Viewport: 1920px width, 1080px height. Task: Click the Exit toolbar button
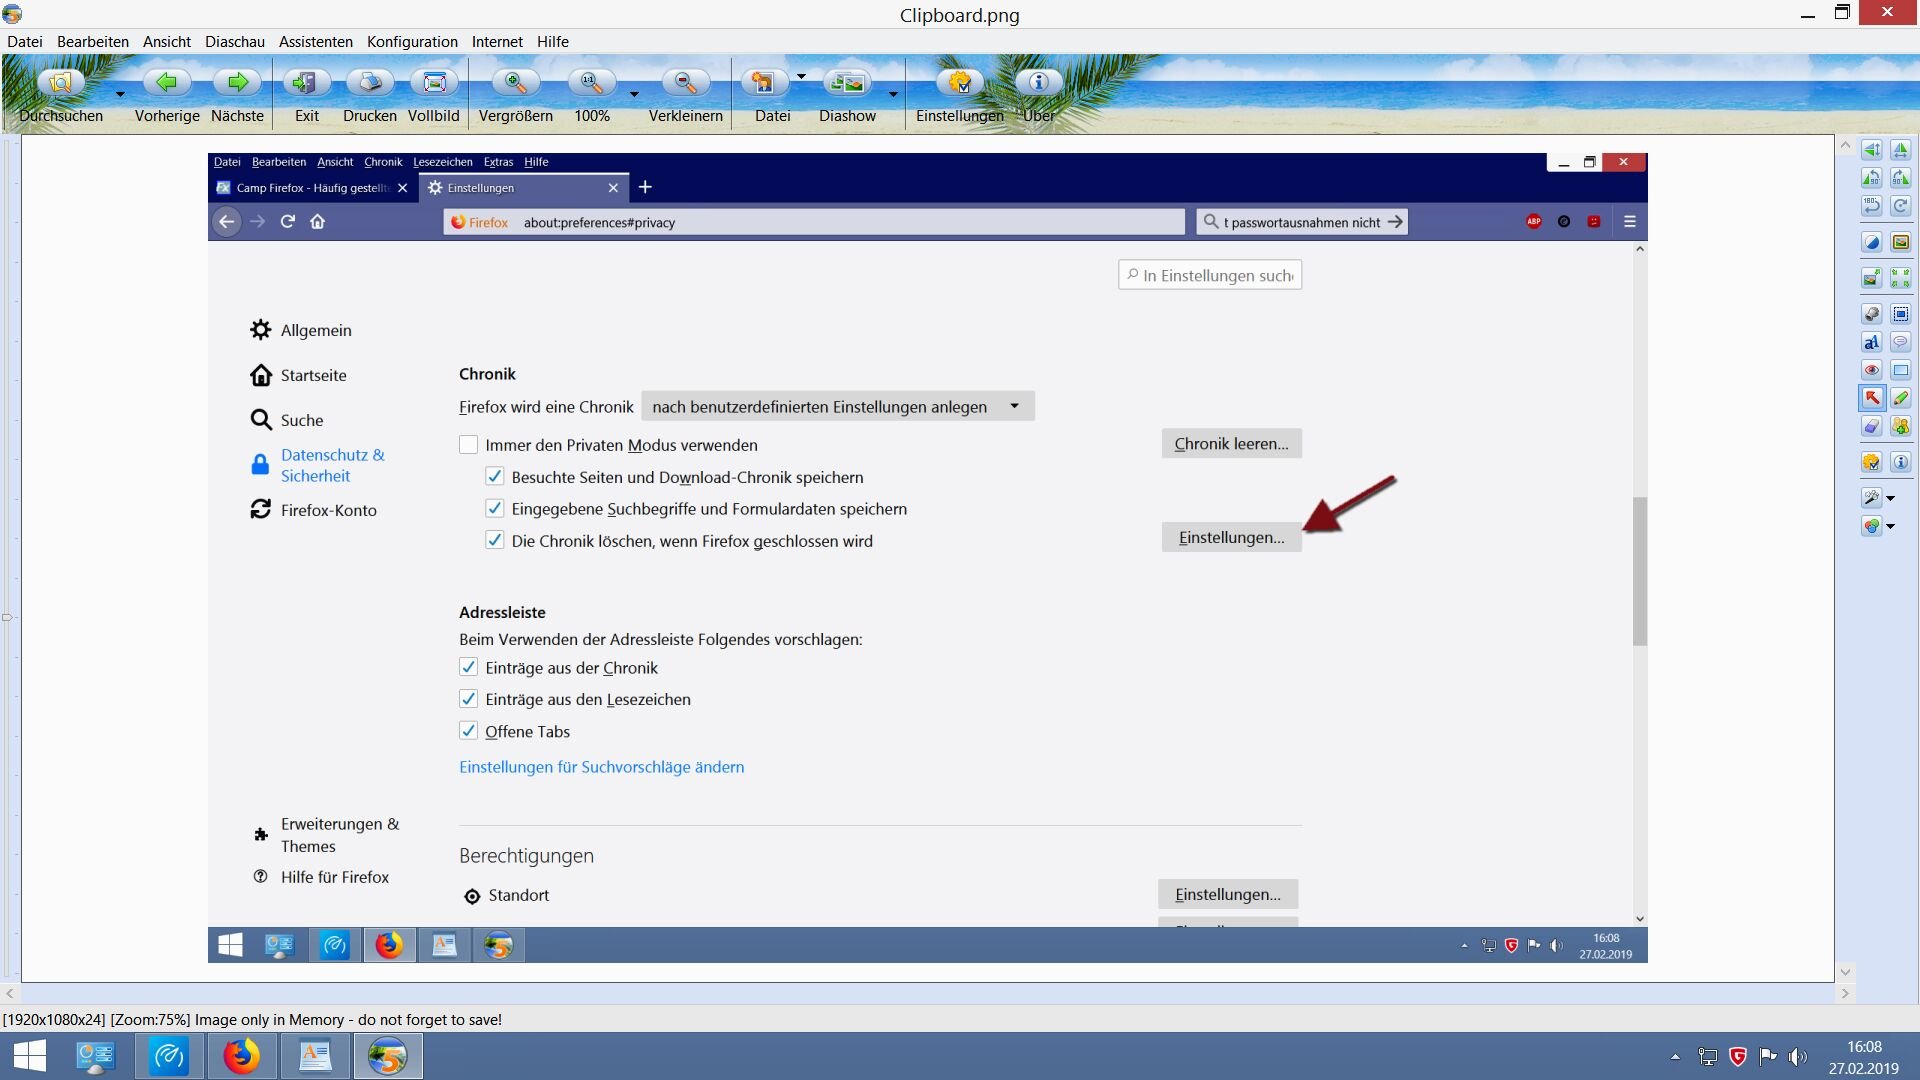pos(306,84)
